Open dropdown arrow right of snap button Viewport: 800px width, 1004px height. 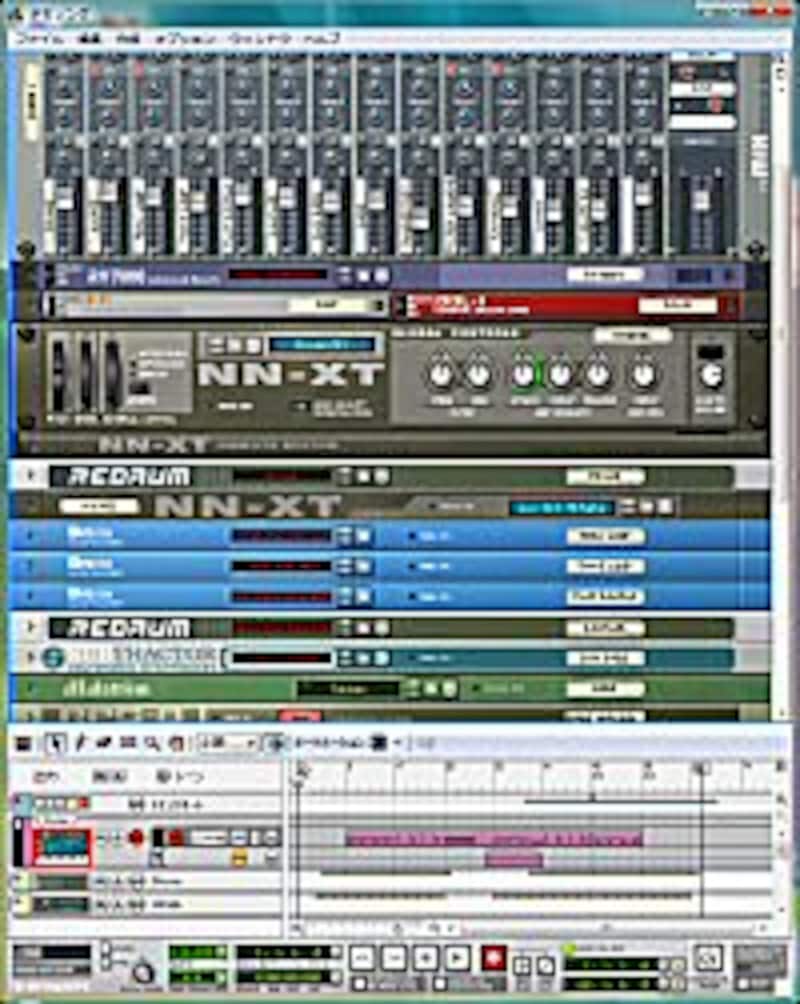click(397, 743)
